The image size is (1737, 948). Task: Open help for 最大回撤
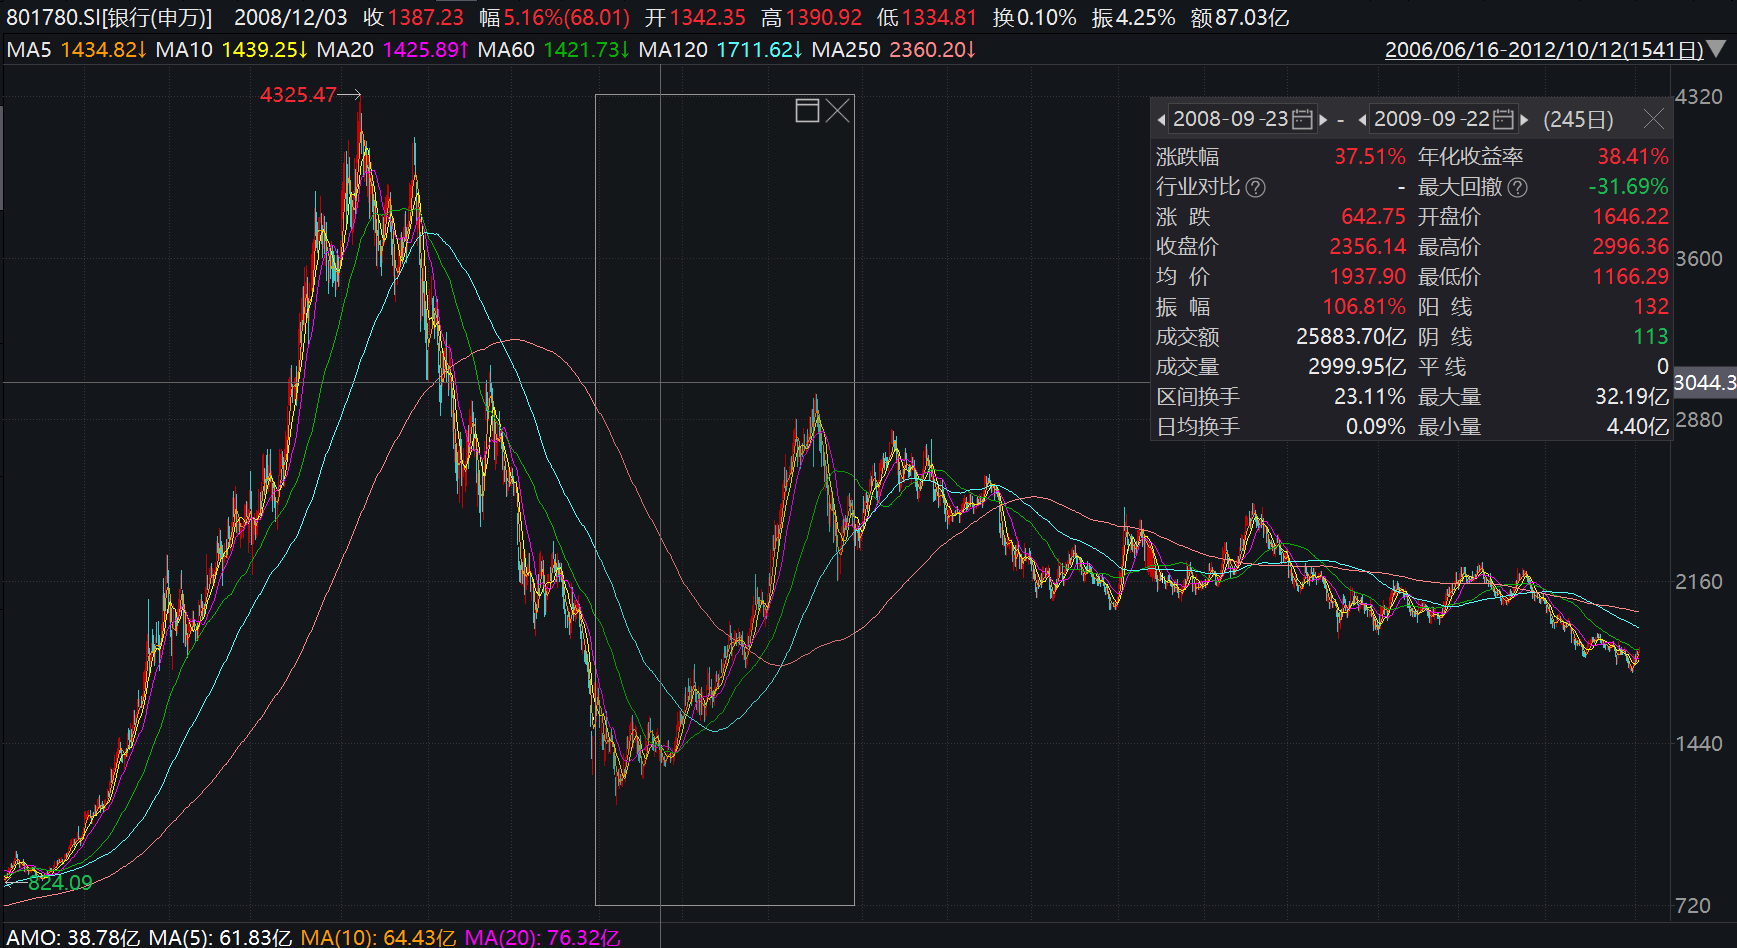click(1517, 187)
